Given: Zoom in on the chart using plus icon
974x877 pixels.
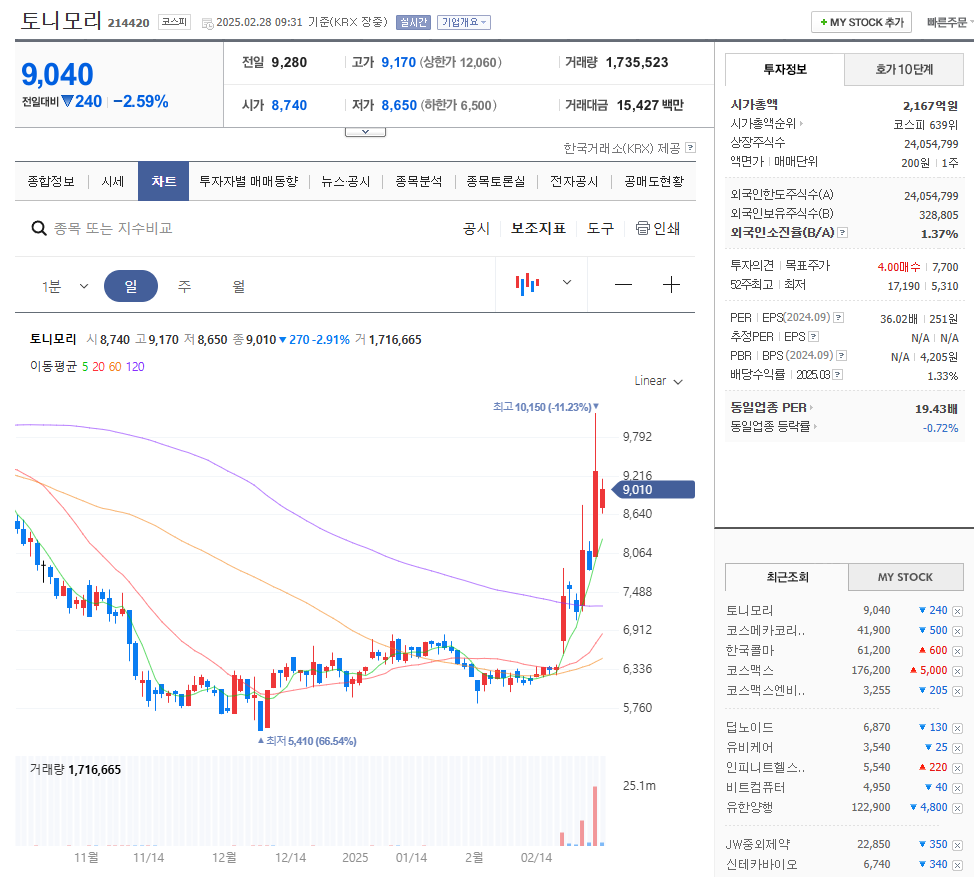Looking at the screenshot, I should pyautogui.click(x=671, y=284).
